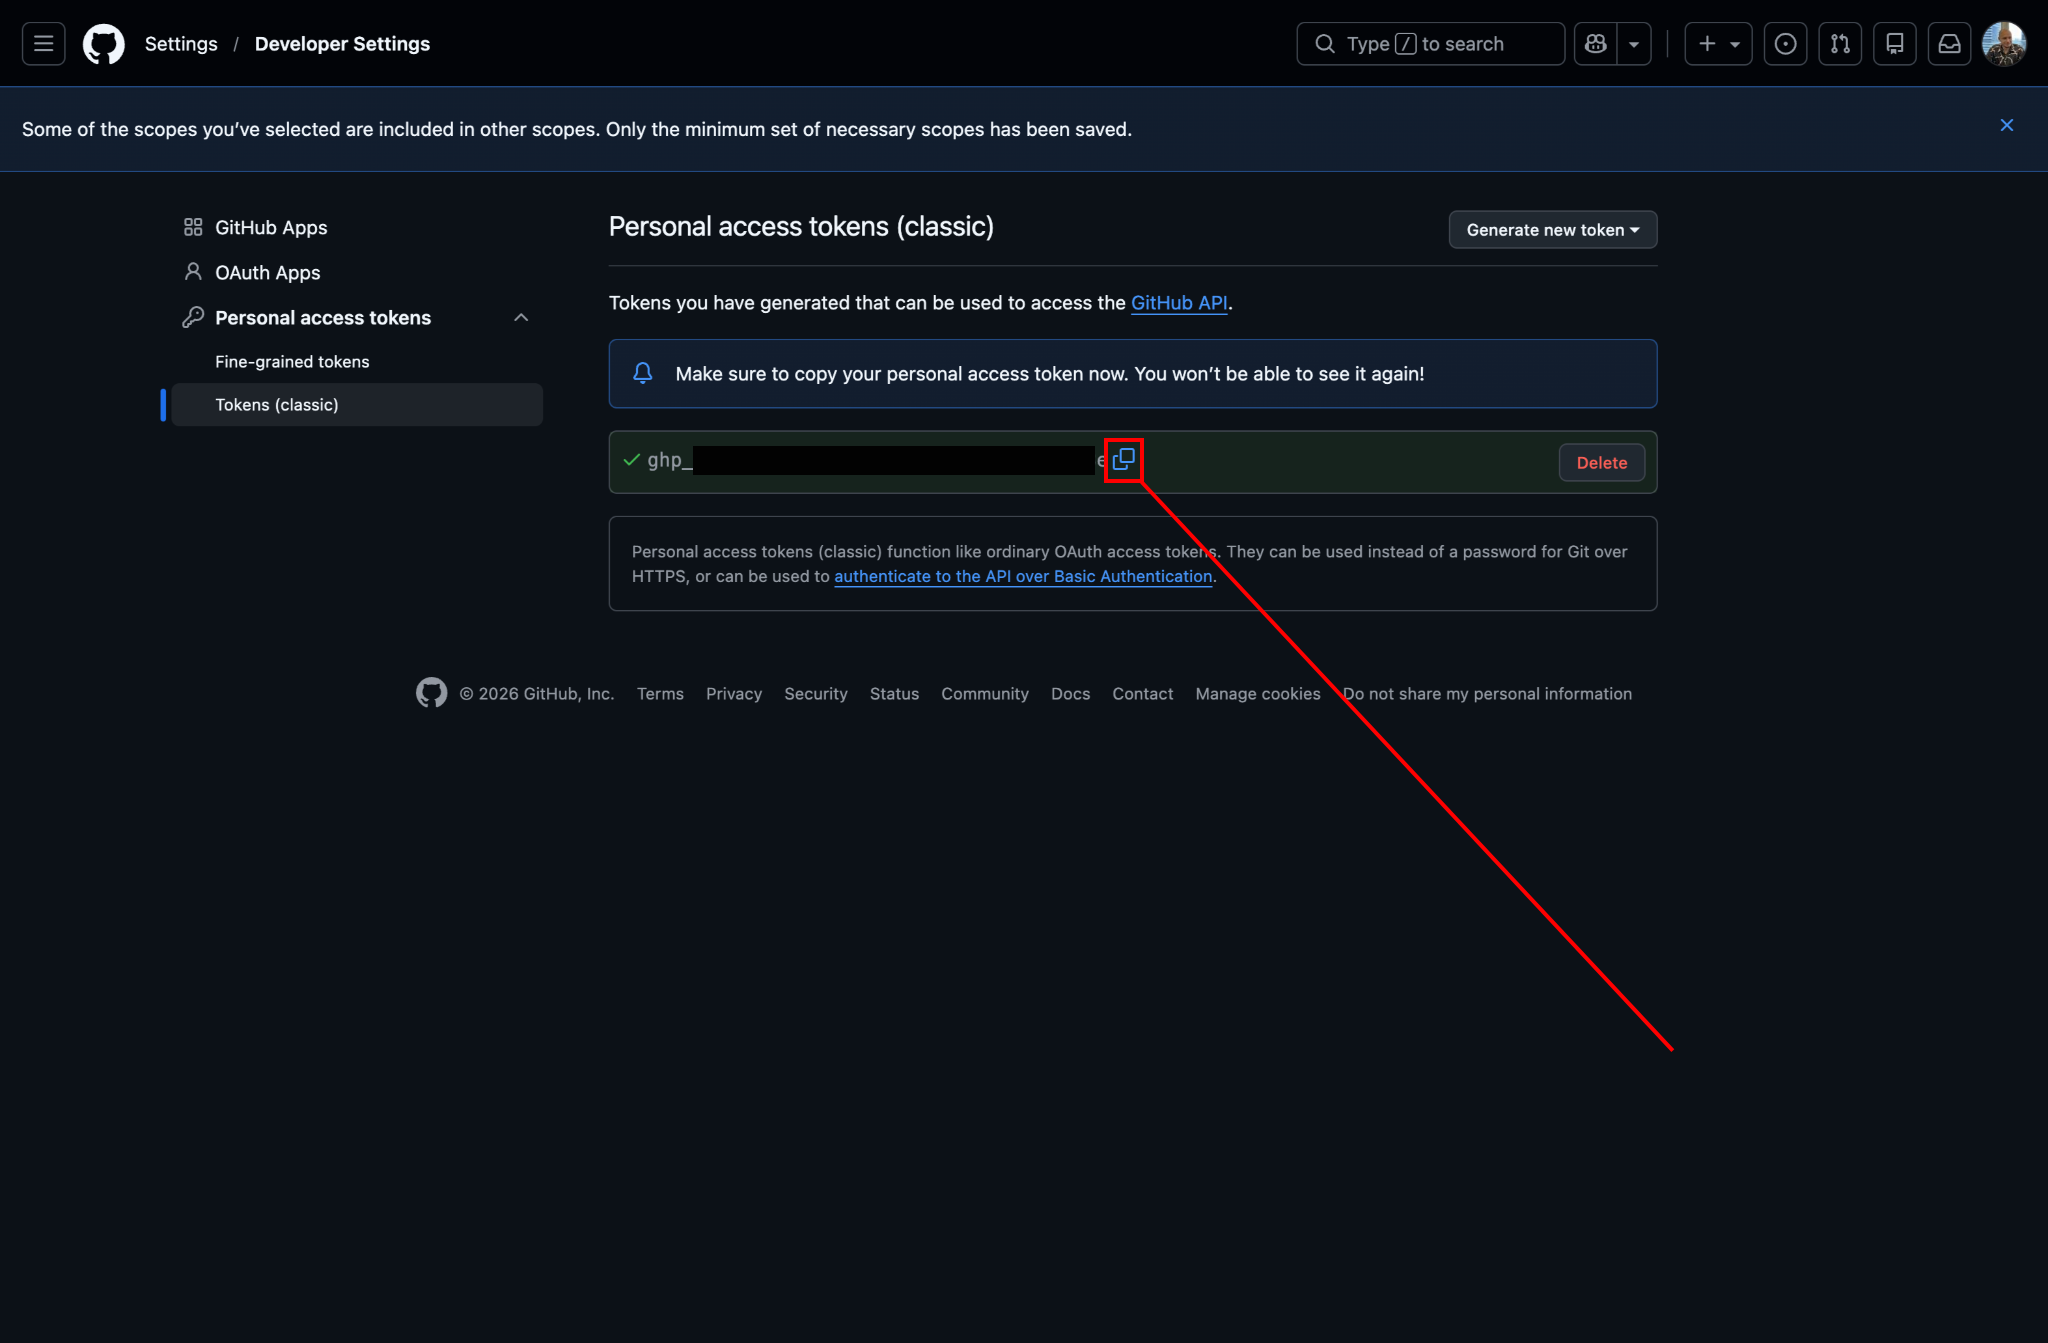
Task: Open the Repositories icon in header
Action: (x=1894, y=44)
